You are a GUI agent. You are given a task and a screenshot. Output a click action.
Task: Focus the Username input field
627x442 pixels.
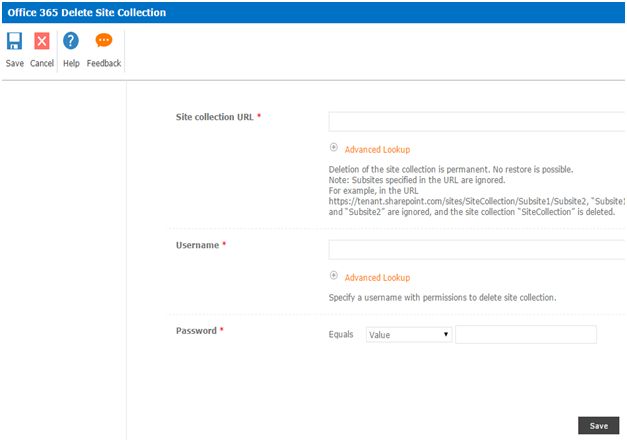point(476,250)
